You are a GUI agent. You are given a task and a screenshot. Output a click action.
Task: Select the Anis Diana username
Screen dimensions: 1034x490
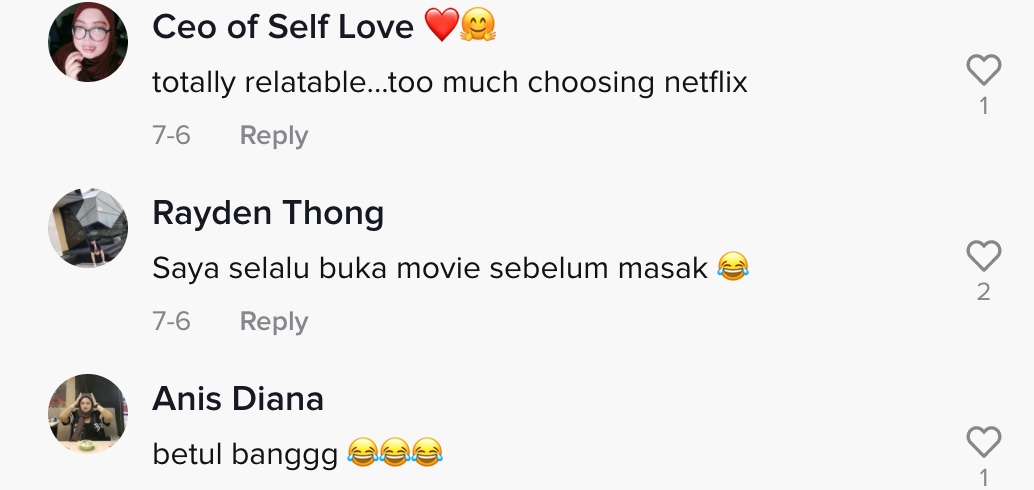coord(238,399)
